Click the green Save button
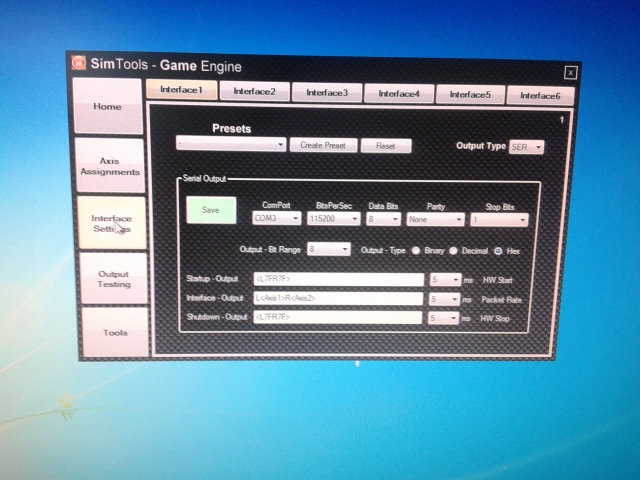Screen dimensions: 640x480 point(211,210)
